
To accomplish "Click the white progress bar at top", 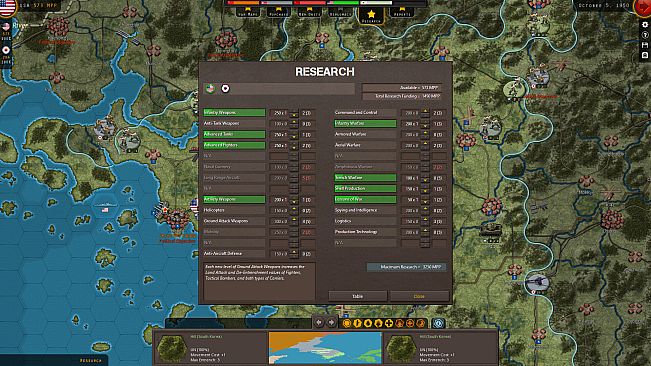I will click(376, 2).
